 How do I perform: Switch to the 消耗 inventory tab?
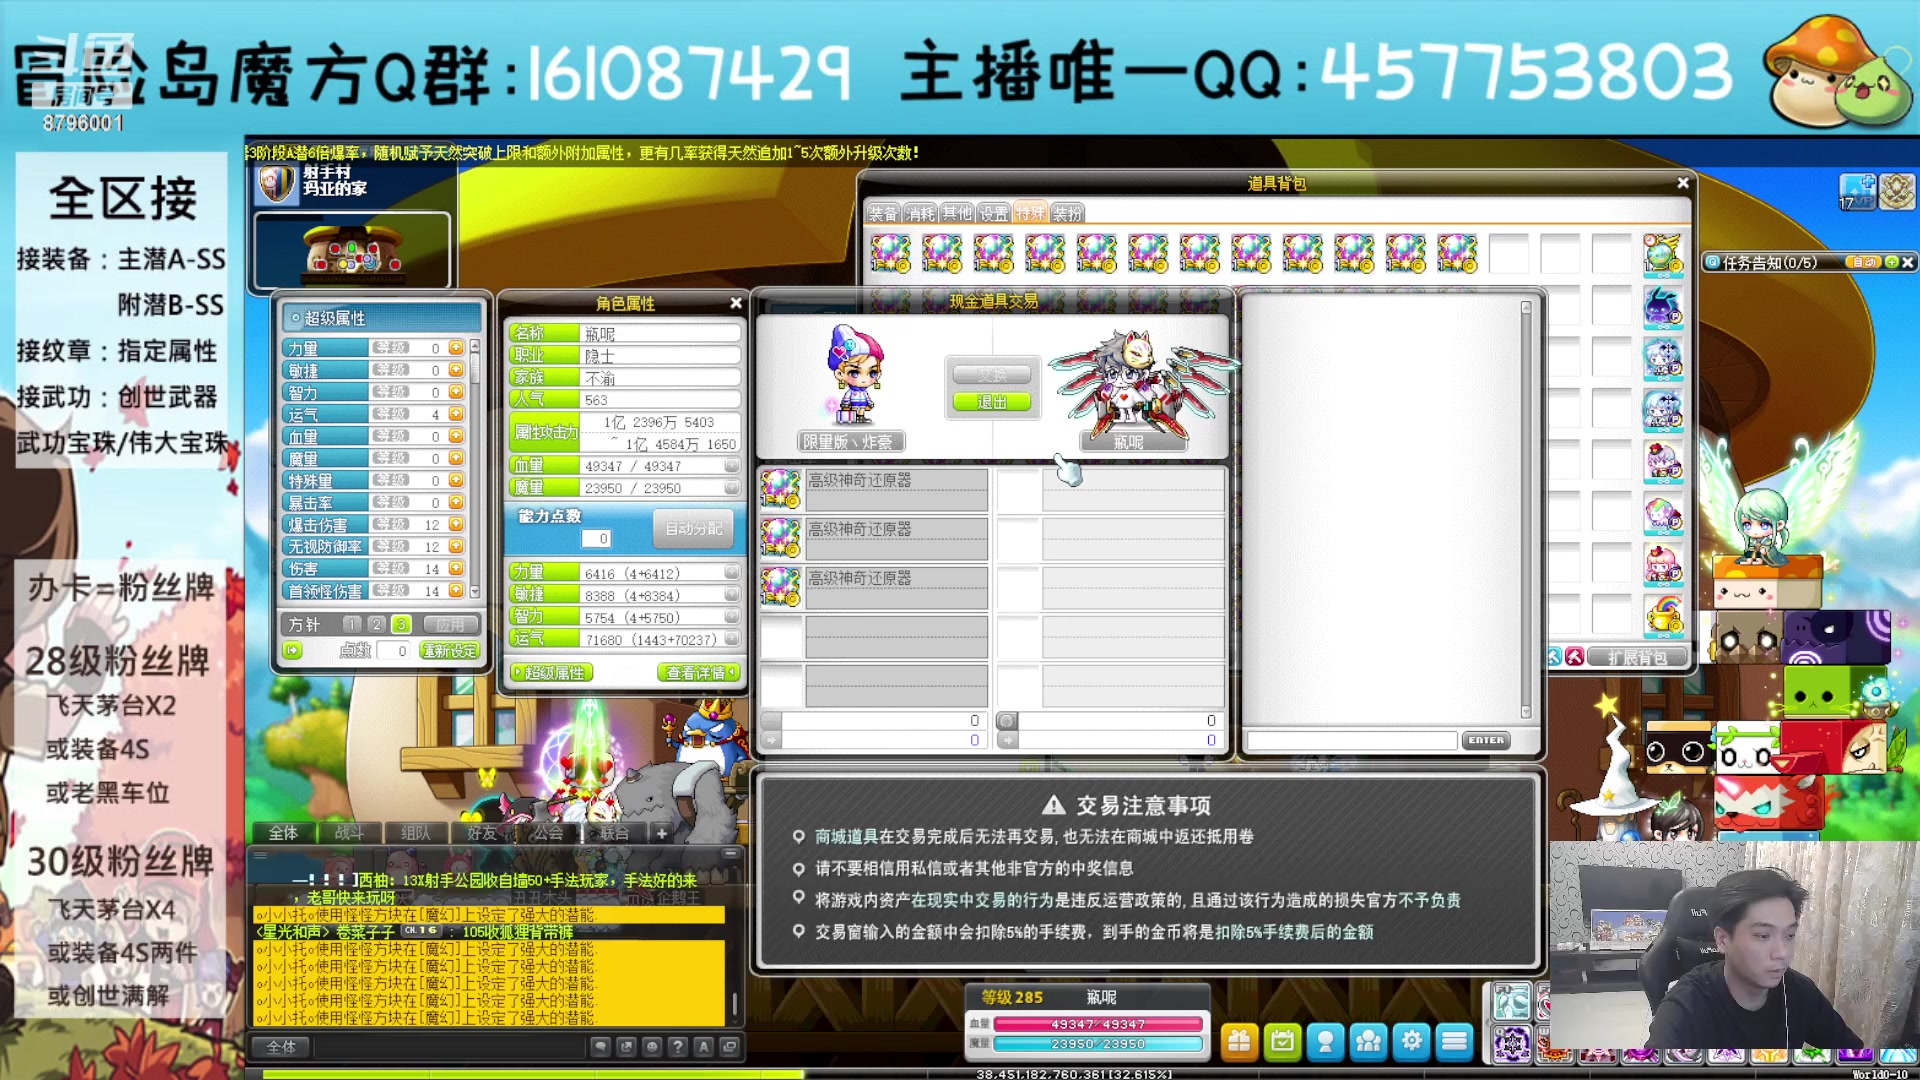(x=920, y=213)
